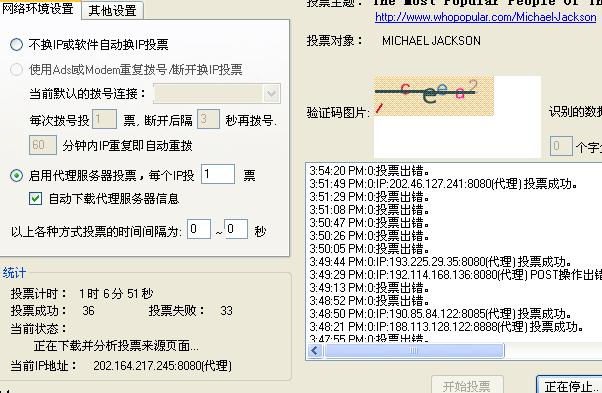This screenshot has height=393, width=602.
Task: Click the 每次拨号投 votes field
Action: point(104,119)
